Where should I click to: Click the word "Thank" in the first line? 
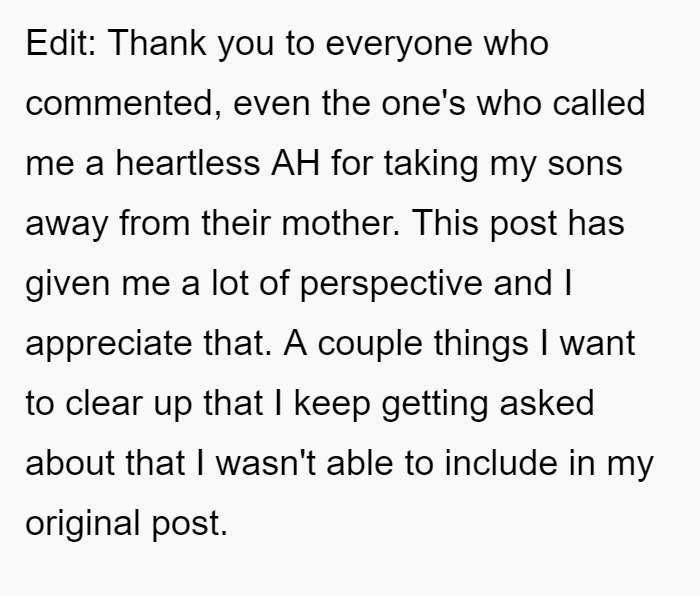coord(157,43)
